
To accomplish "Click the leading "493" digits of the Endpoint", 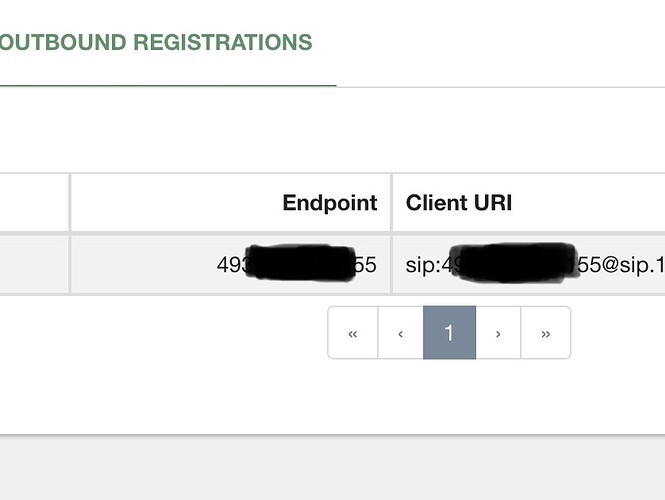I will pos(230,266).
